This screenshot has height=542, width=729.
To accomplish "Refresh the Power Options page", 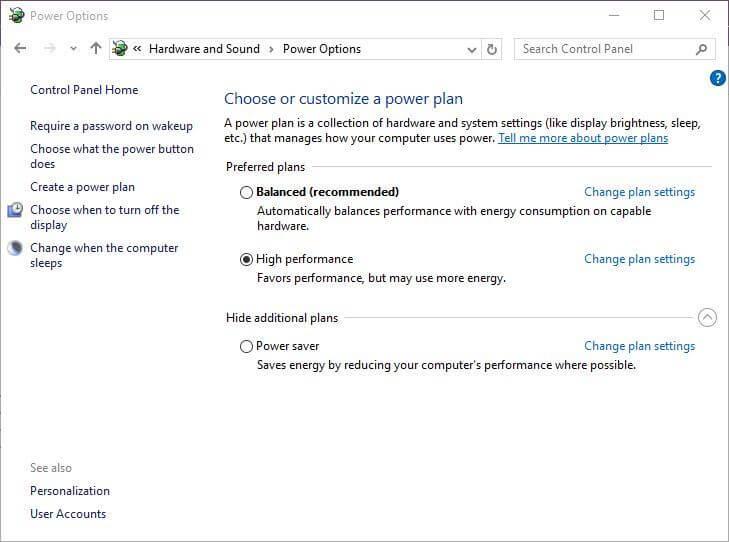I will [x=492, y=49].
